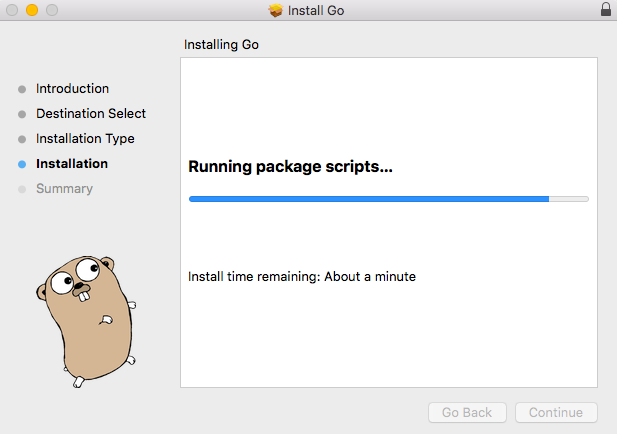Click the faded bullet beside Summary
Viewport: 617px width, 434px height.
pos(22,190)
